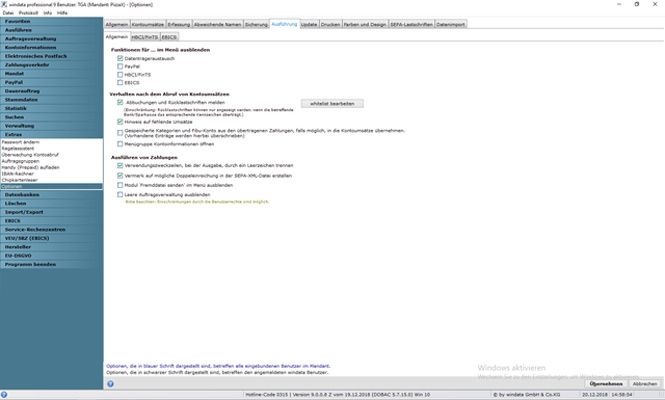Switch to the Update tab
This screenshot has width=665, height=400.
point(309,25)
